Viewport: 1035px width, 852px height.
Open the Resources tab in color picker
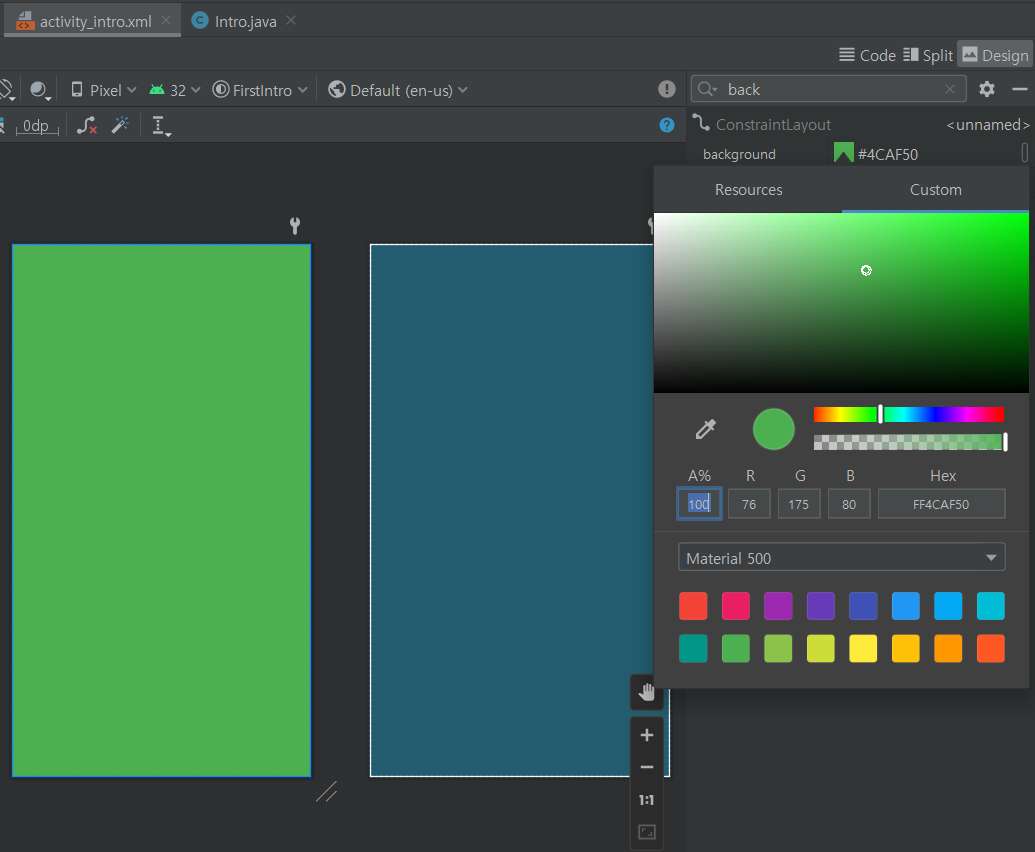[748, 190]
